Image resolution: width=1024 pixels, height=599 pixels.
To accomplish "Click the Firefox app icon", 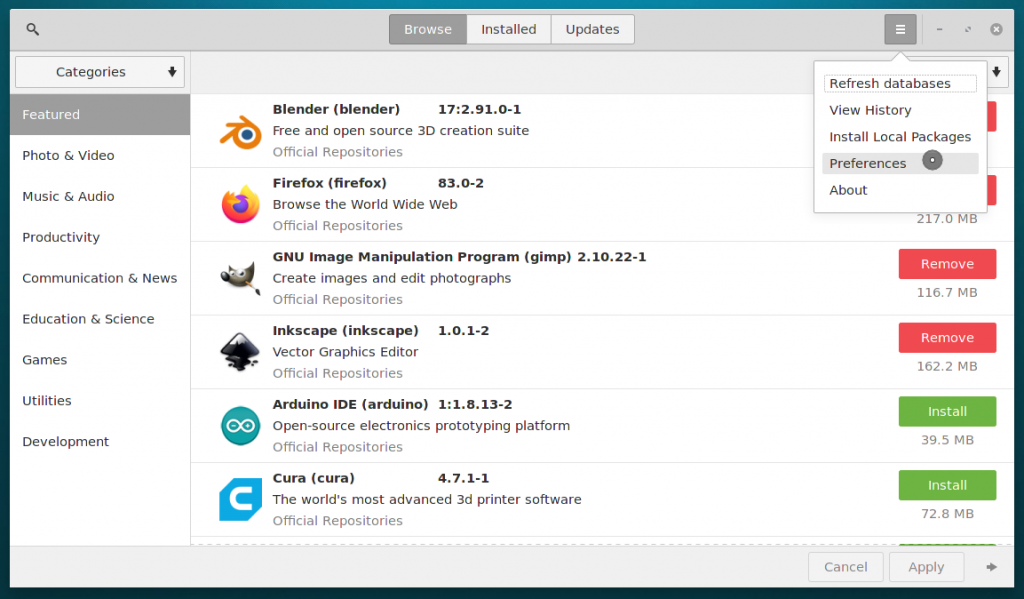I will coord(240,205).
